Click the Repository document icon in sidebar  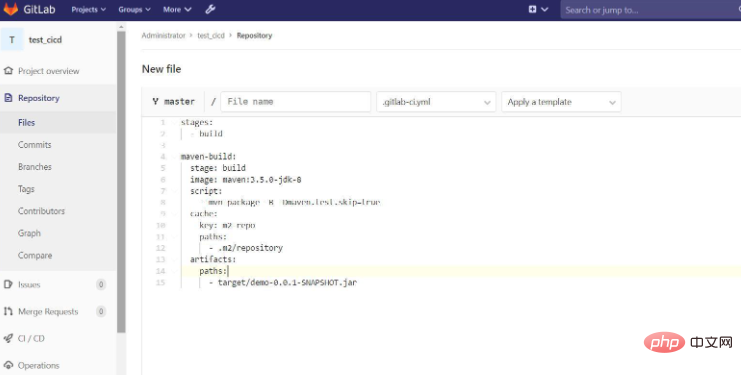click(x=8, y=98)
